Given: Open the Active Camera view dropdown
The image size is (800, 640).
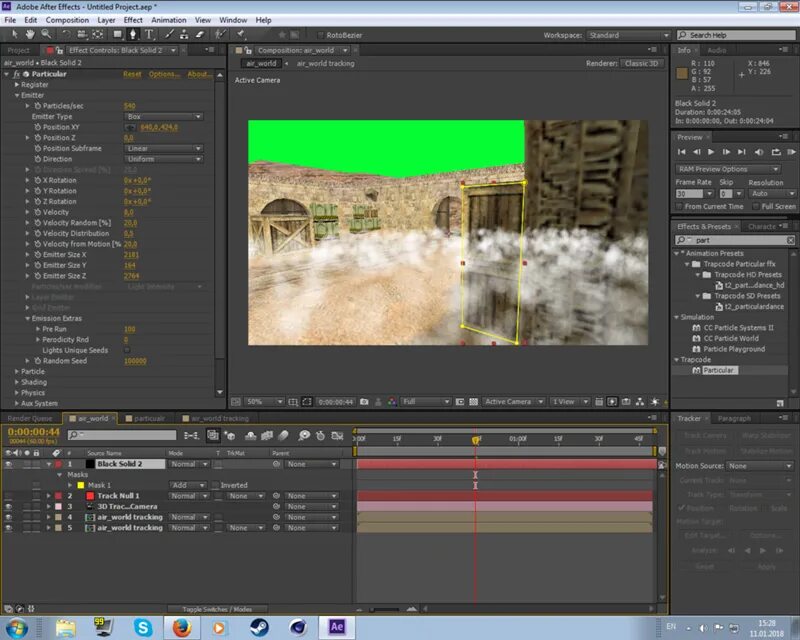Looking at the screenshot, I should [514, 402].
